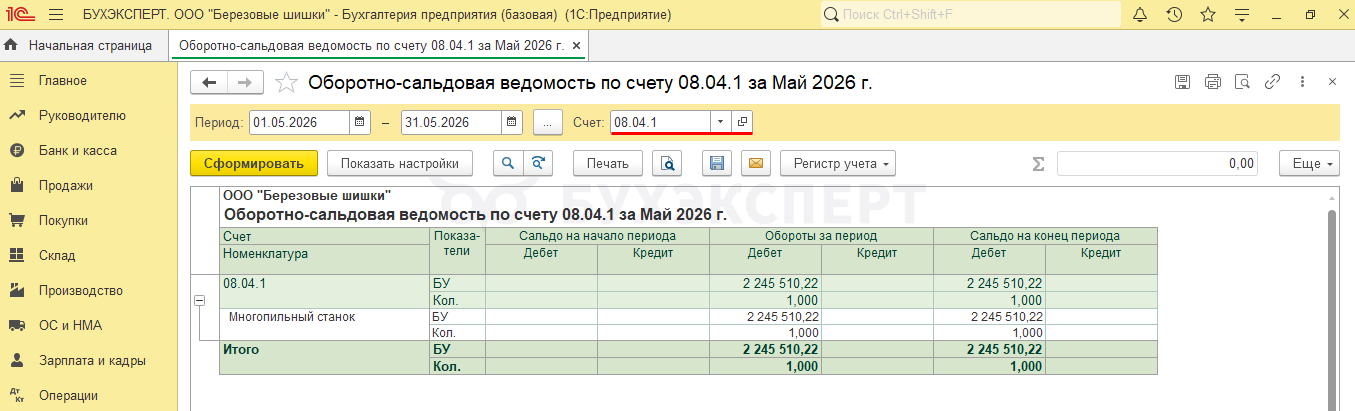Add report to favorites with star icon
The height and width of the screenshot is (411, 1355).
pos(286,83)
